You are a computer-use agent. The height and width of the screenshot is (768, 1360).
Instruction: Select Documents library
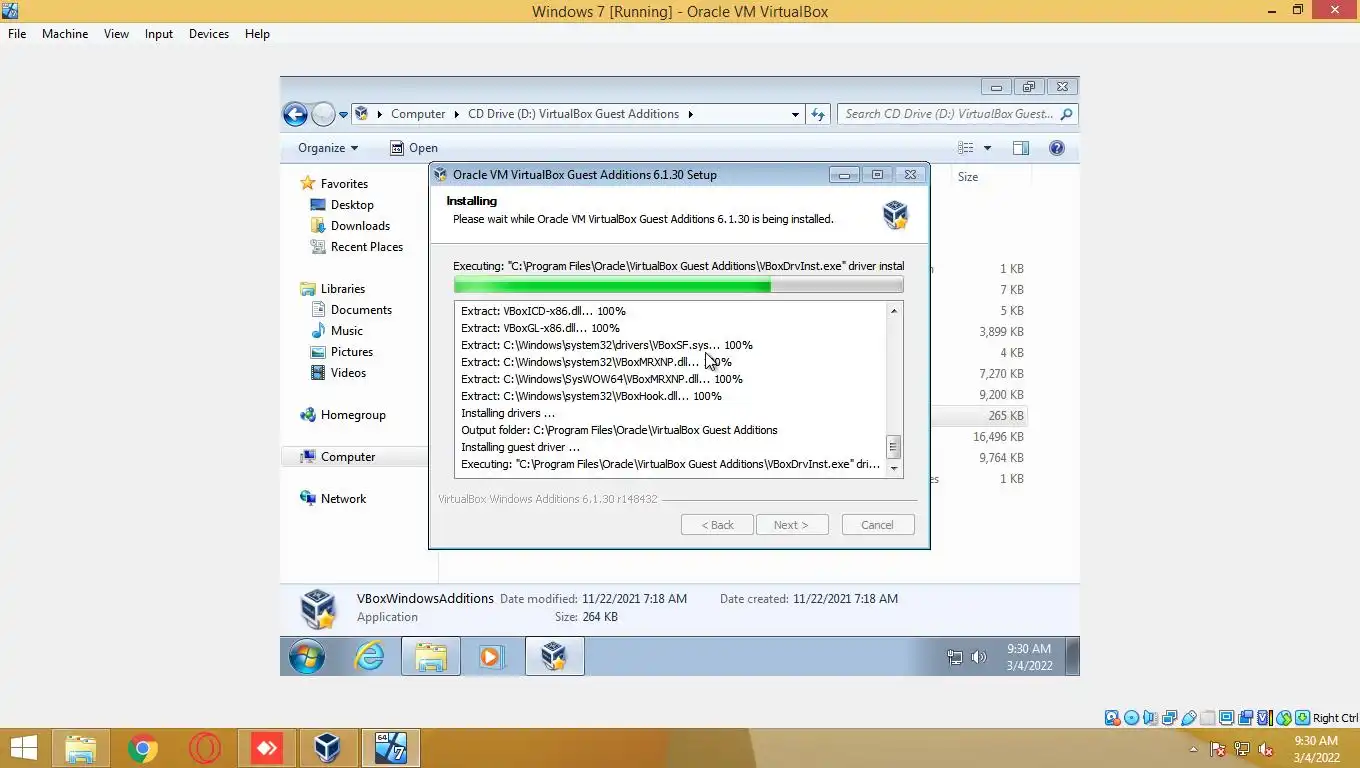click(x=361, y=310)
